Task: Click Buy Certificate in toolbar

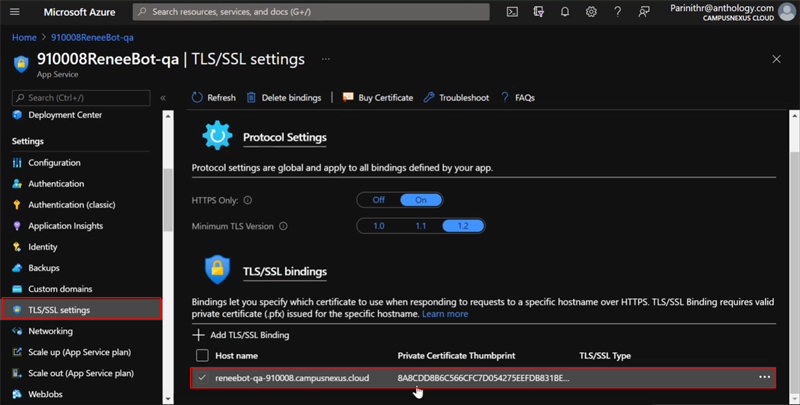Action: 378,97
